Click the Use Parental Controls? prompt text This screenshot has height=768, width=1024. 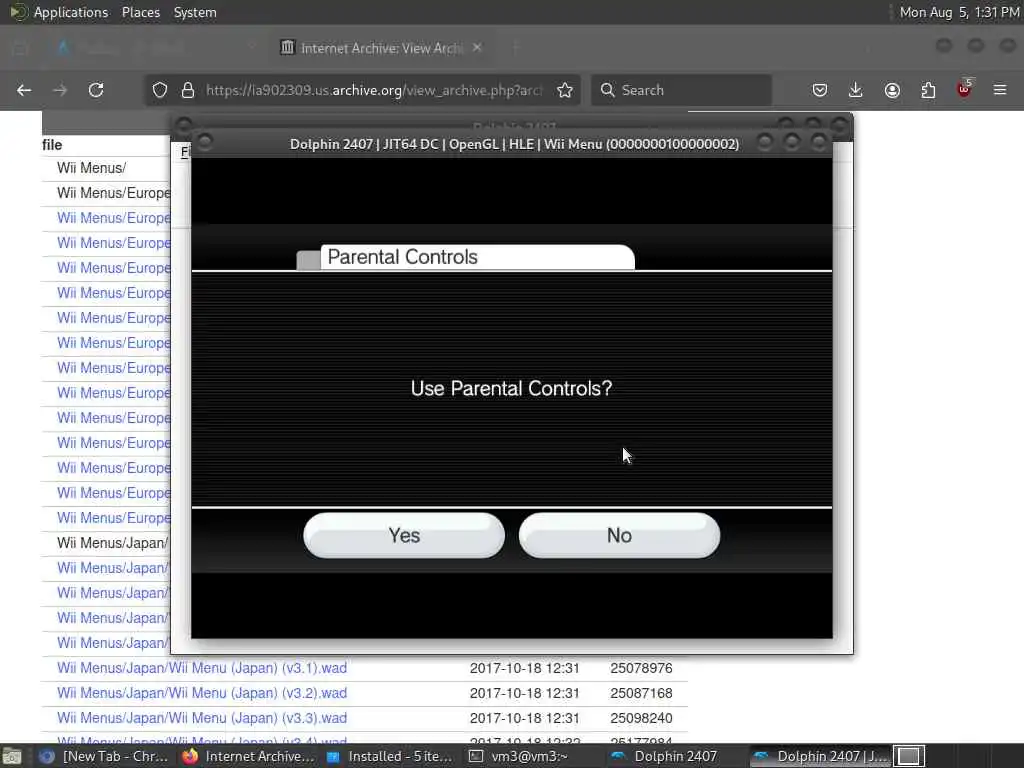(511, 389)
